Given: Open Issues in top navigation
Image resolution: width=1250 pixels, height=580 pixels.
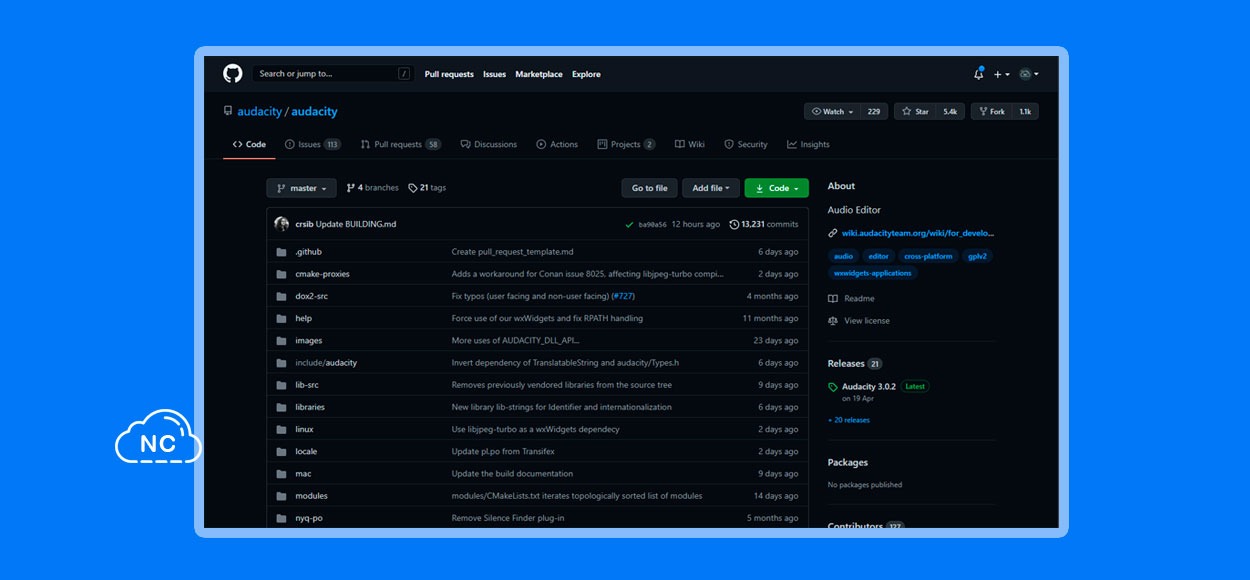Looking at the screenshot, I should (494, 74).
